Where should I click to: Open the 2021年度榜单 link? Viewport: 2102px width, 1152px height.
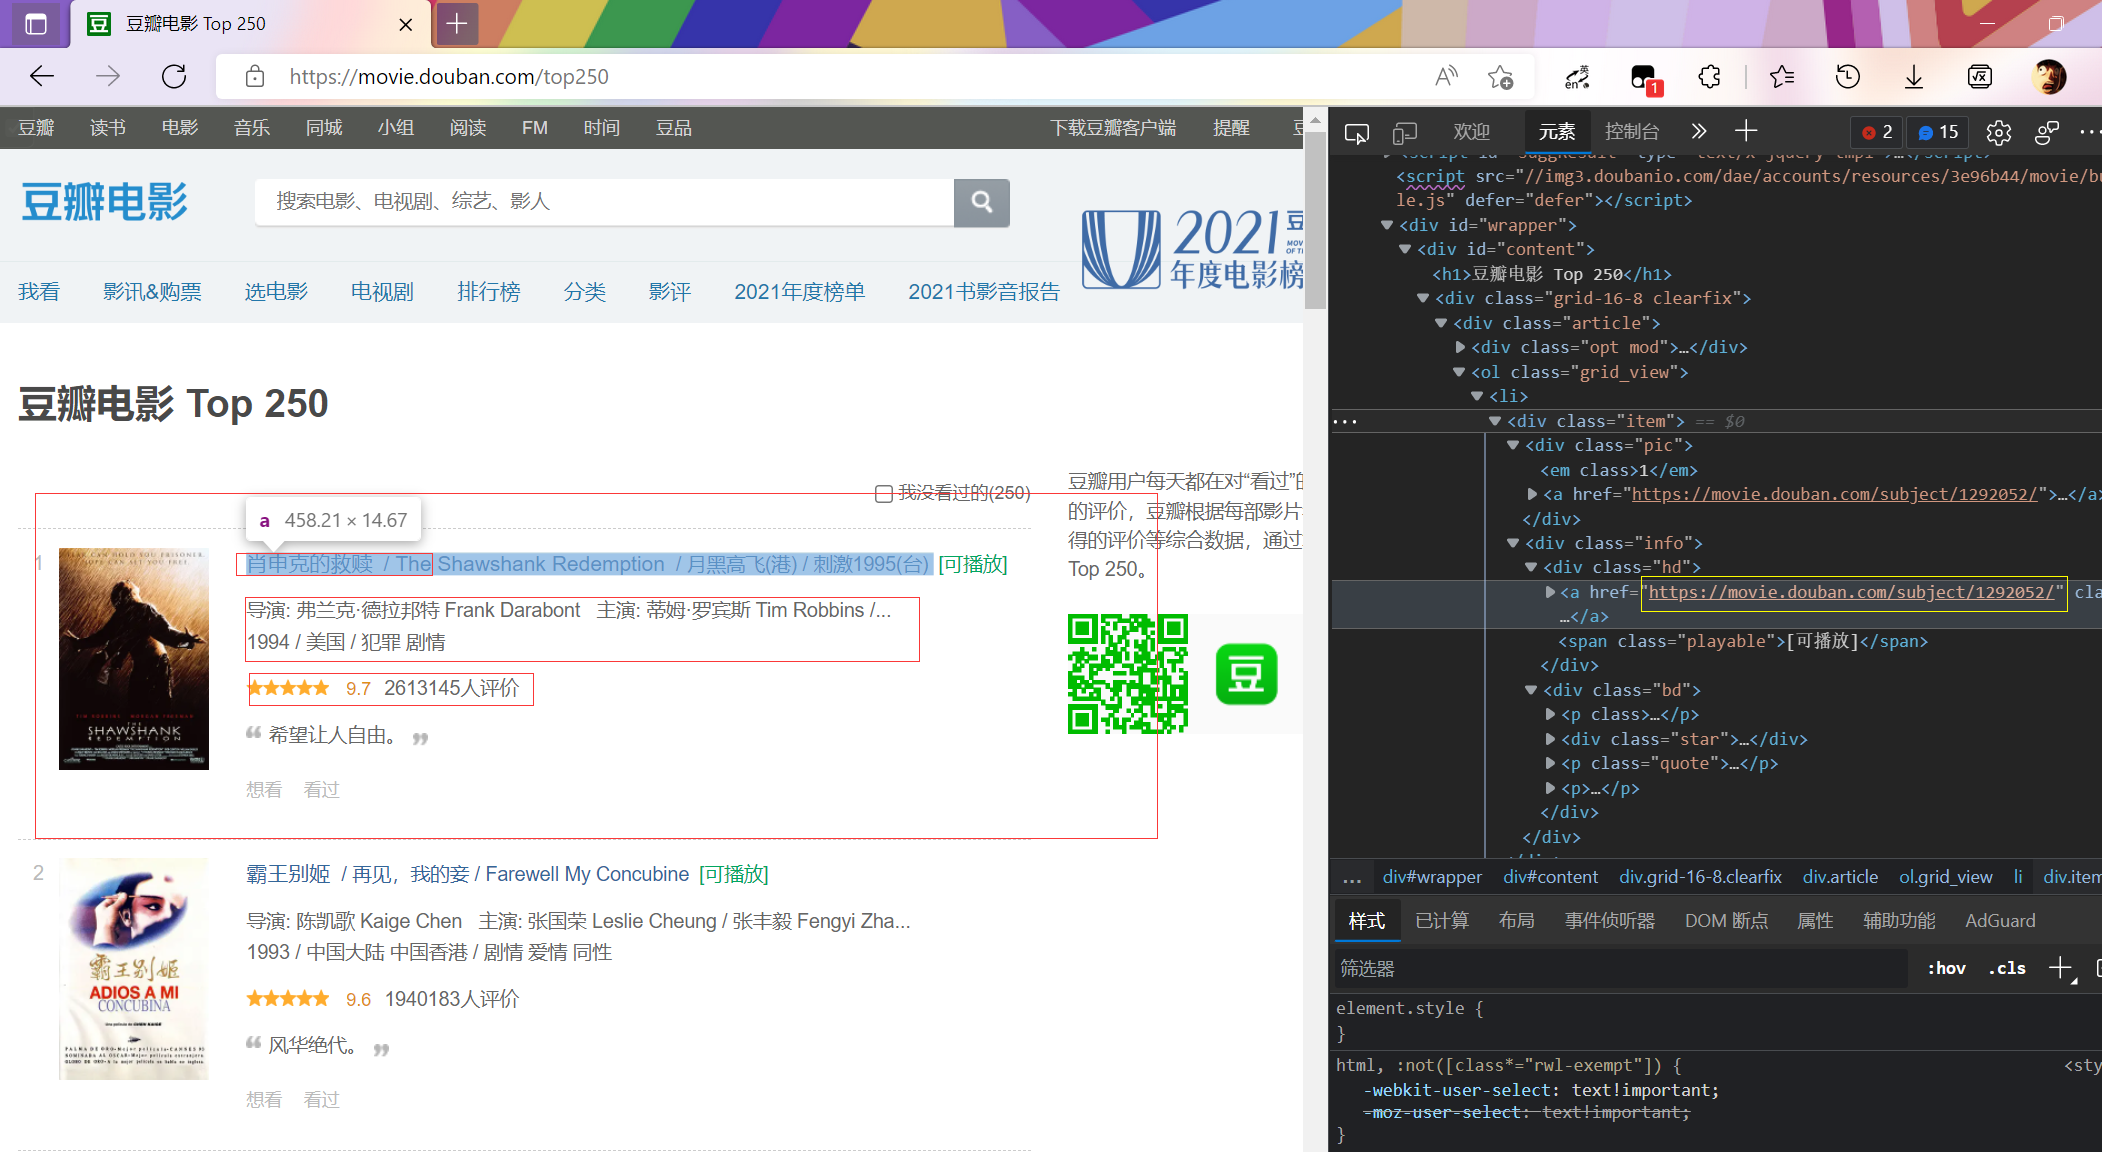point(799,292)
